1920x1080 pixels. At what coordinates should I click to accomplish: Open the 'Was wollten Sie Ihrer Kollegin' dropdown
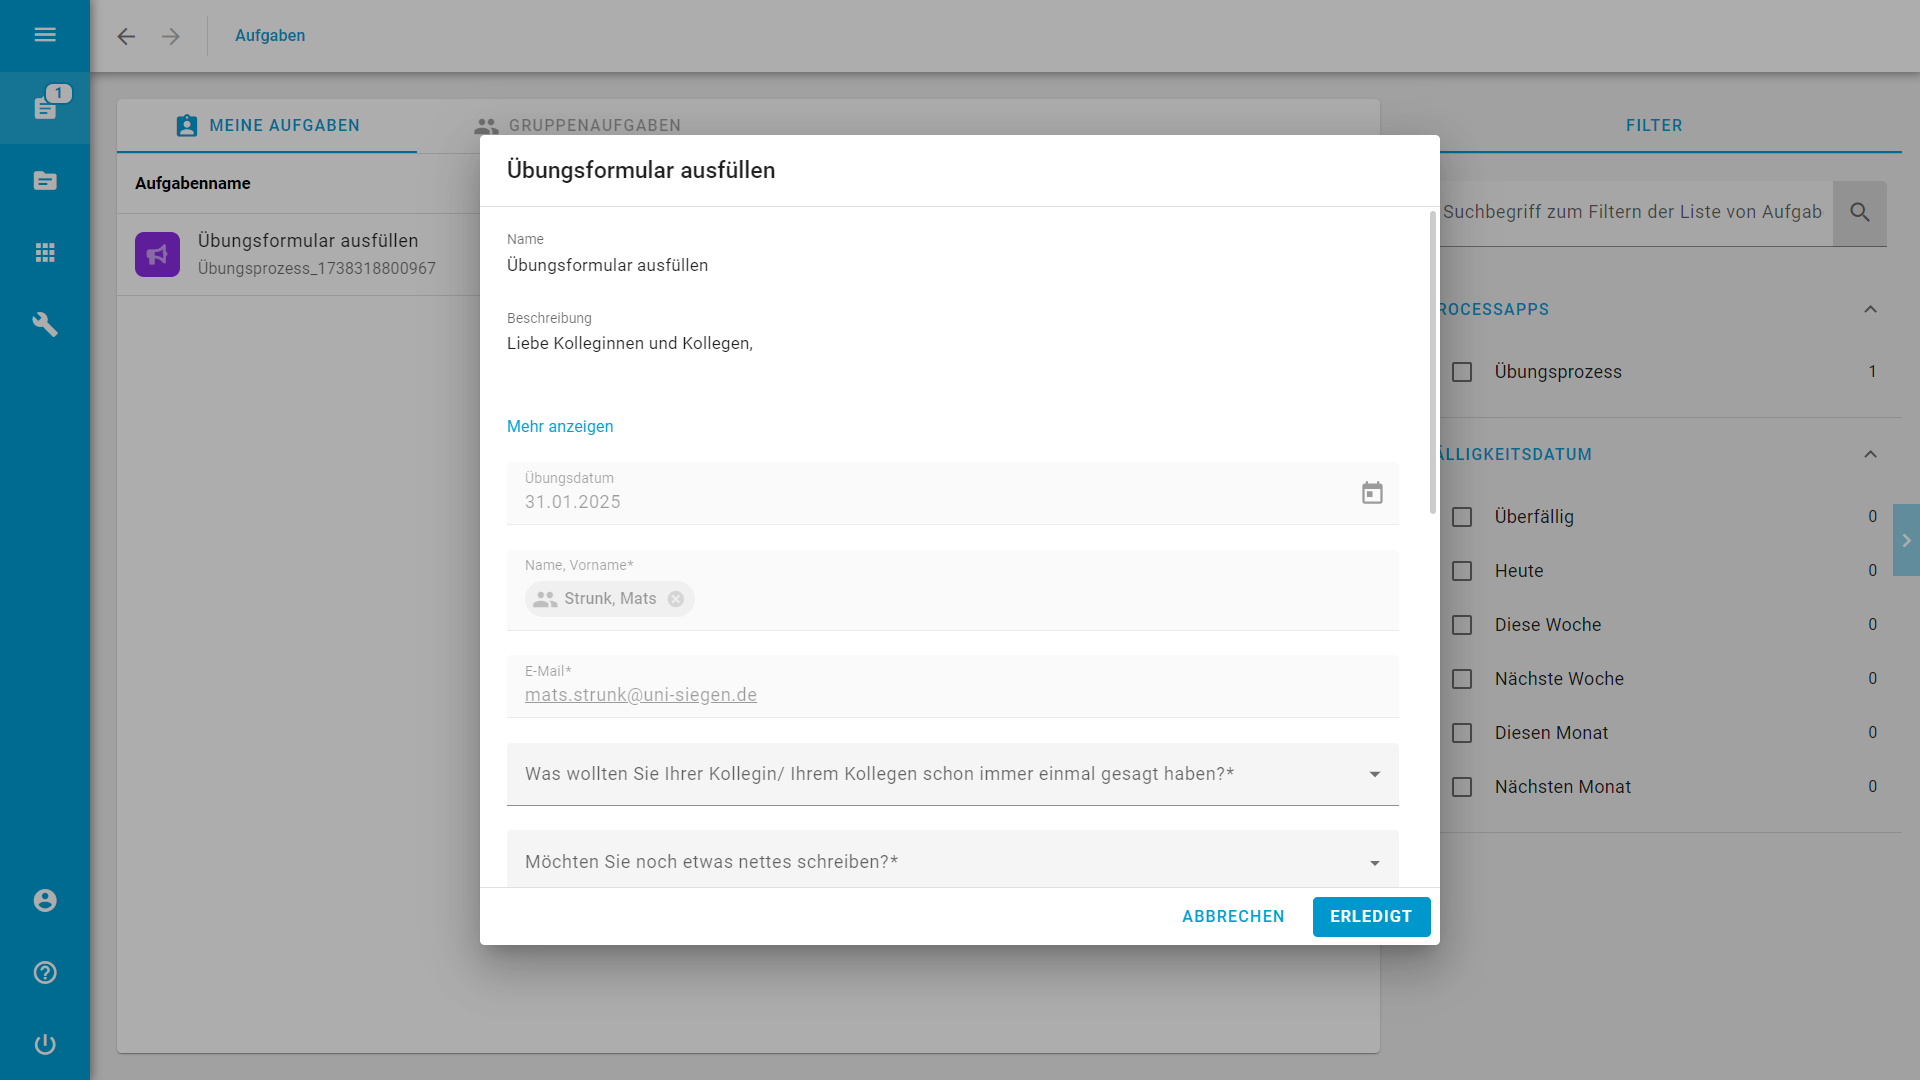click(952, 774)
